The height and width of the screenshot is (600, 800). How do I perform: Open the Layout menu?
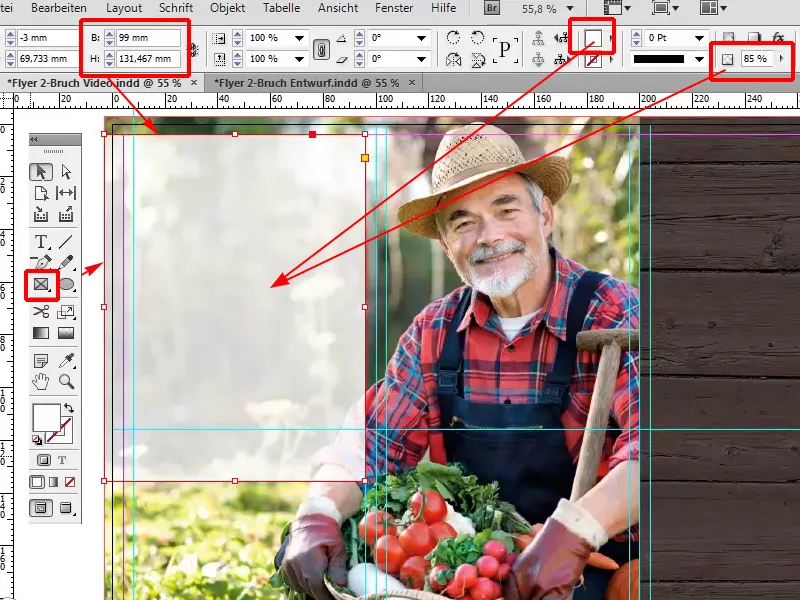coord(124,8)
